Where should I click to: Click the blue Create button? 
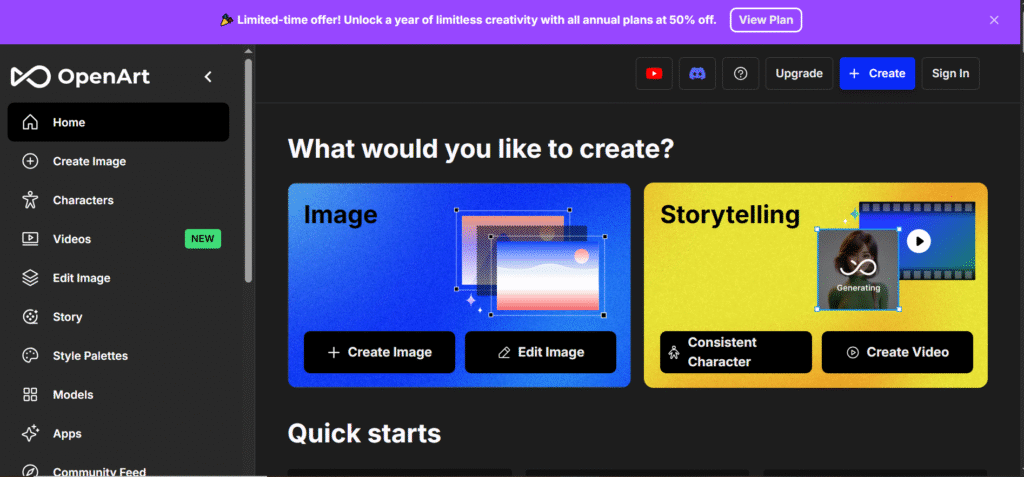pos(877,74)
